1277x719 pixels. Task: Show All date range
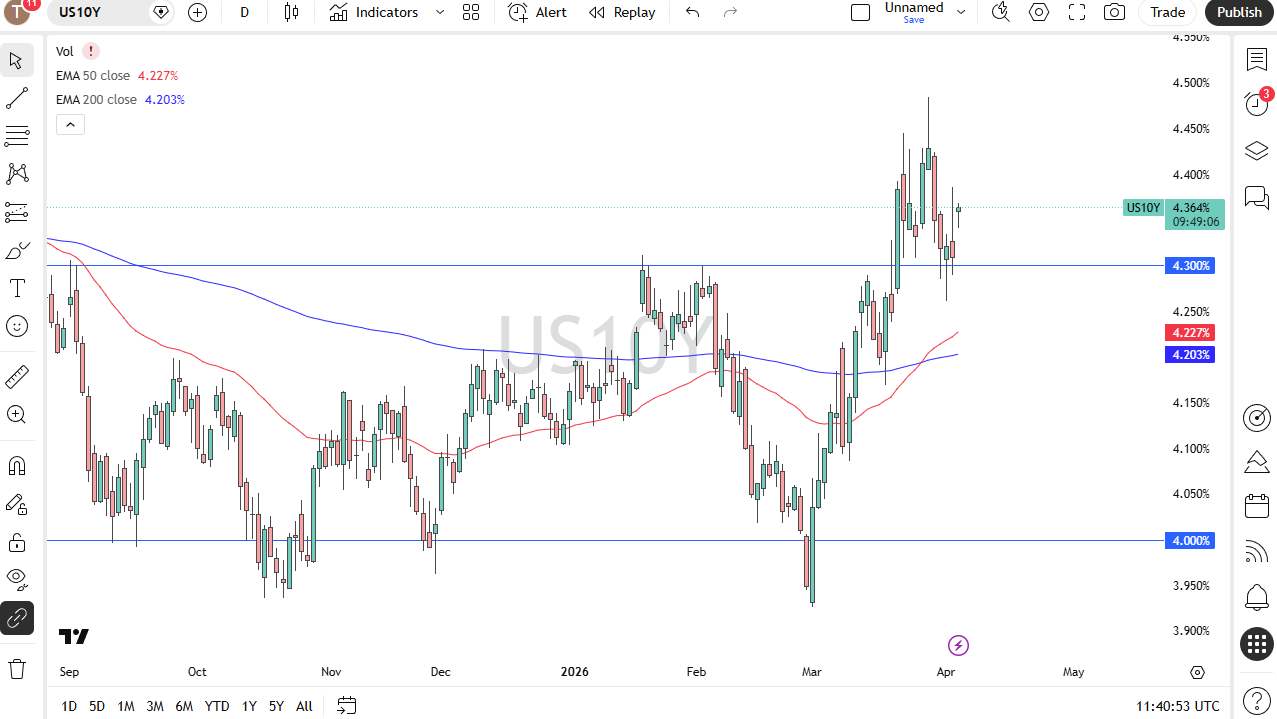(x=304, y=706)
